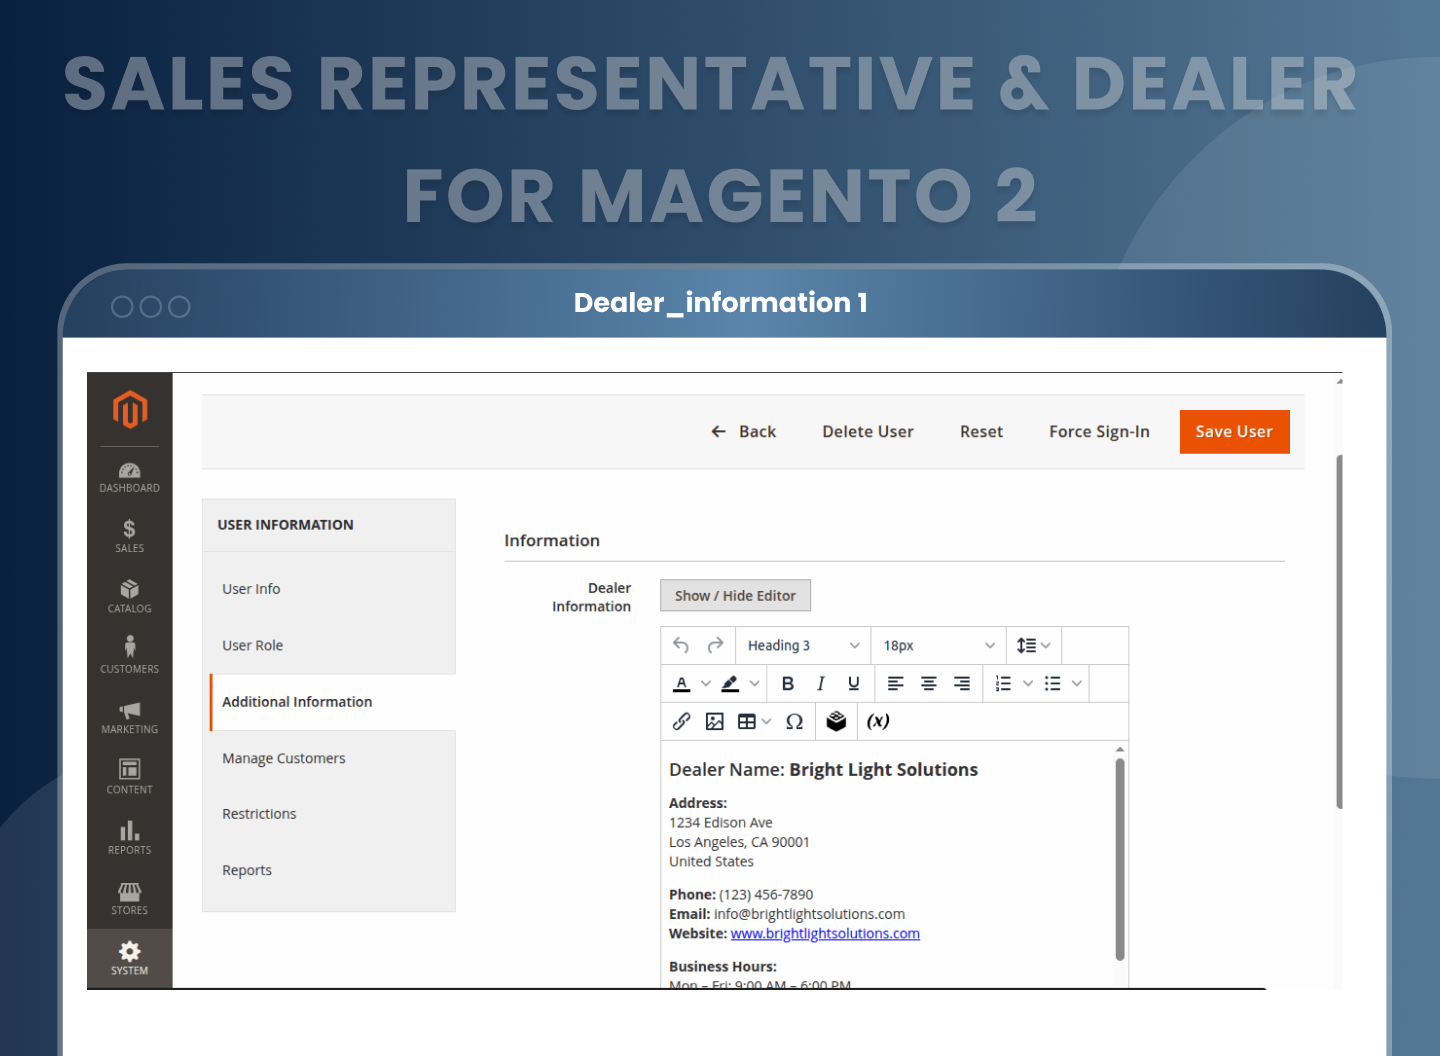Screen dimensions: 1440x1056
Task: Apply the highlight color swatch
Action: pos(733,683)
